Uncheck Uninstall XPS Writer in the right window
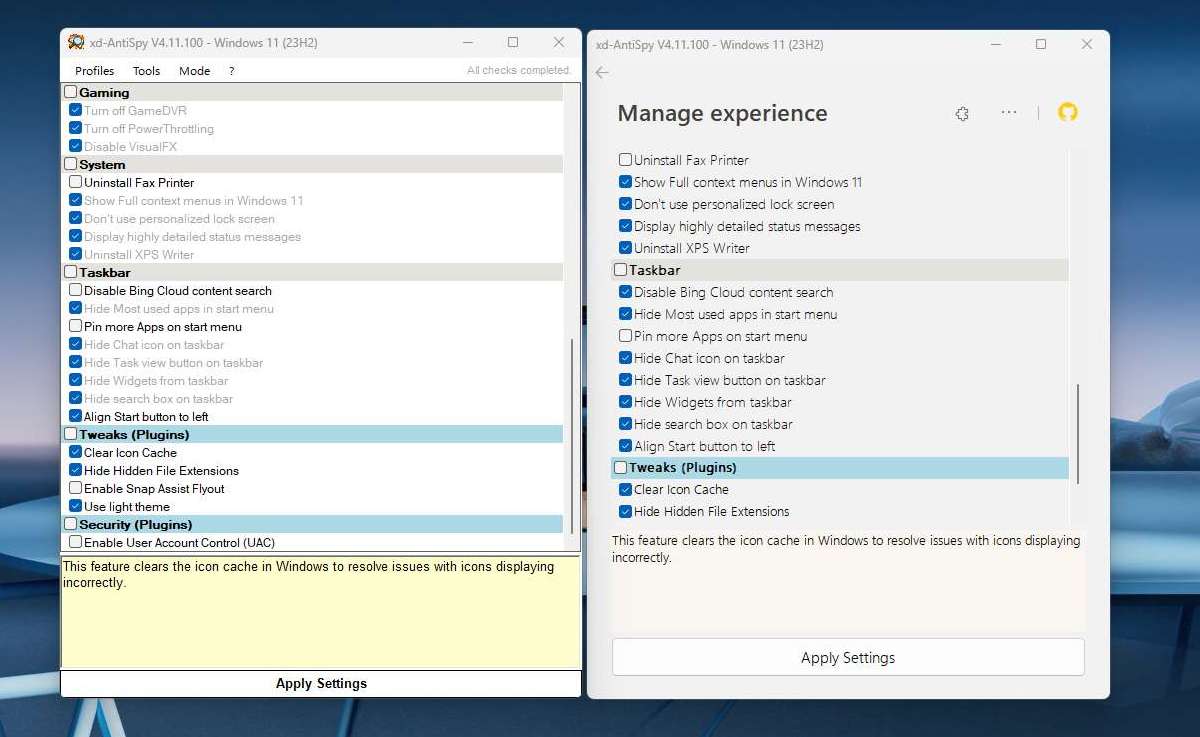Image resolution: width=1200 pixels, height=737 pixels. (625, 248)
